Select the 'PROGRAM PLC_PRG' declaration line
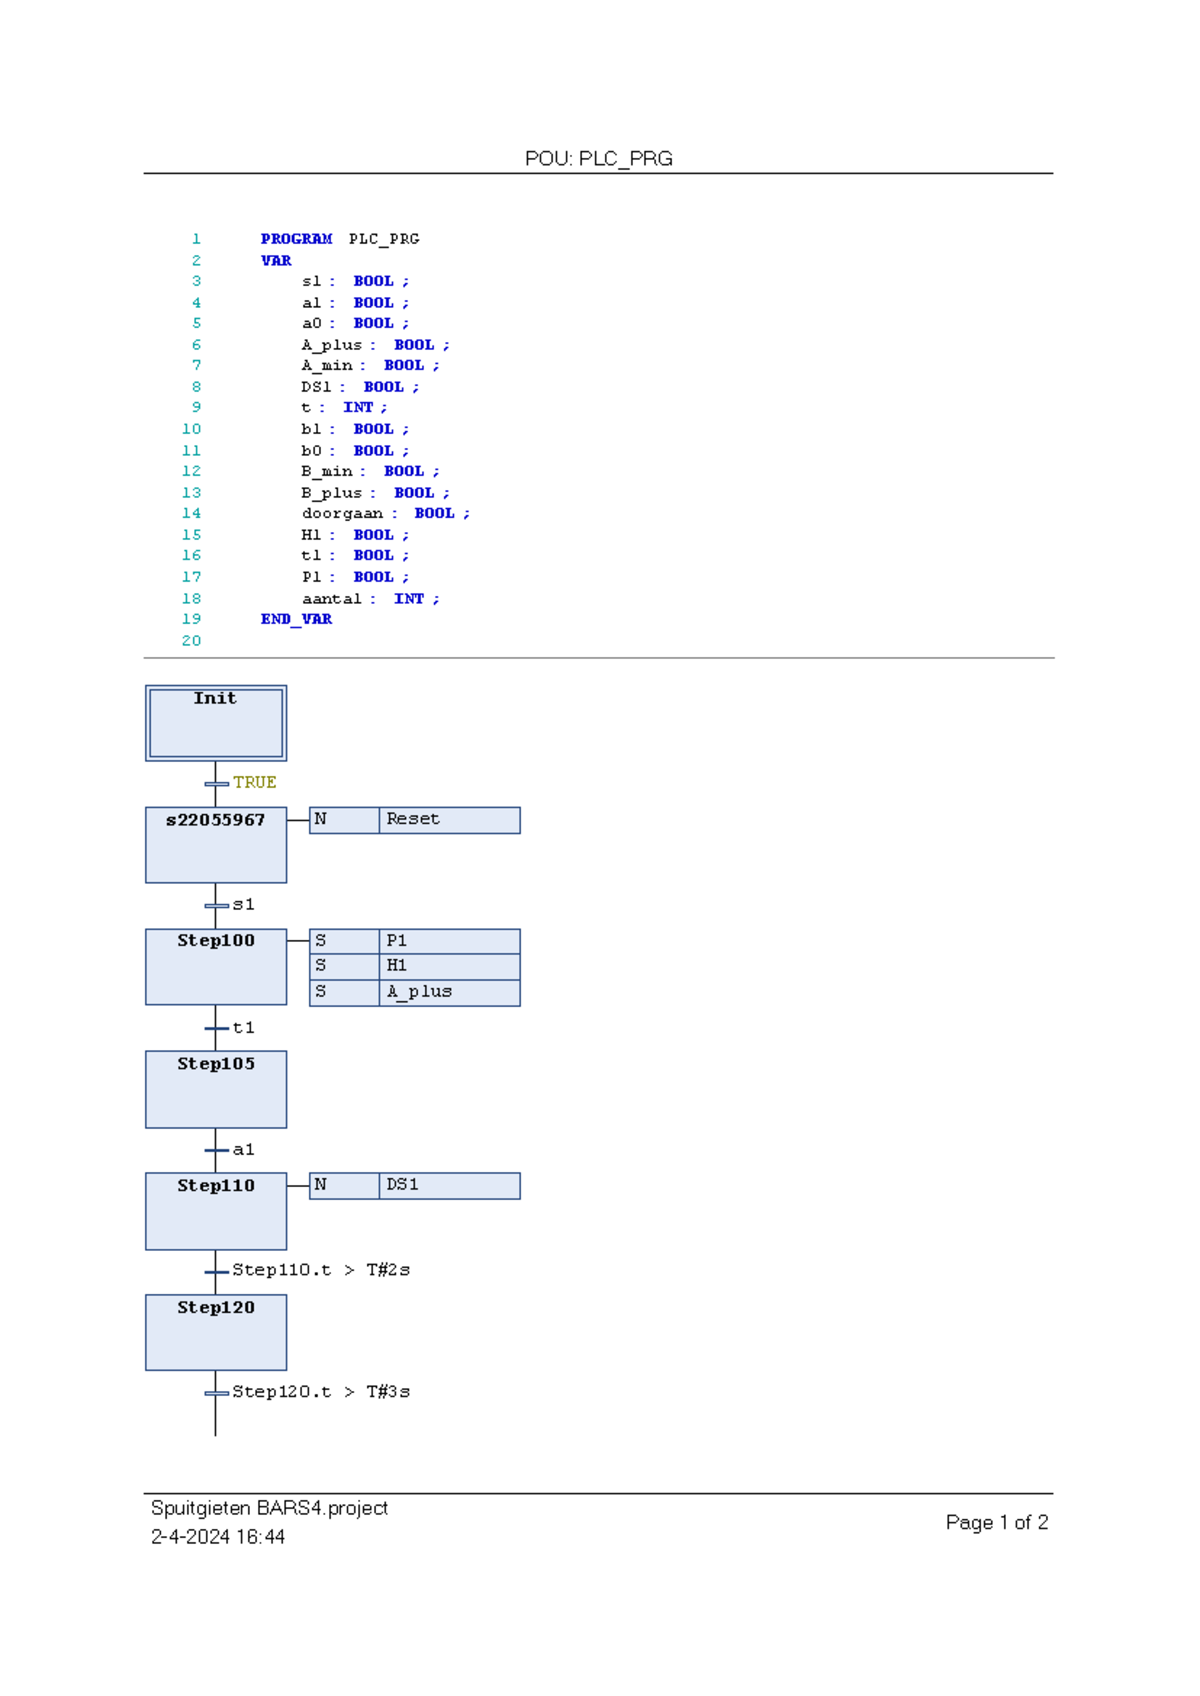1200x1696 pixels. point(340,239)
